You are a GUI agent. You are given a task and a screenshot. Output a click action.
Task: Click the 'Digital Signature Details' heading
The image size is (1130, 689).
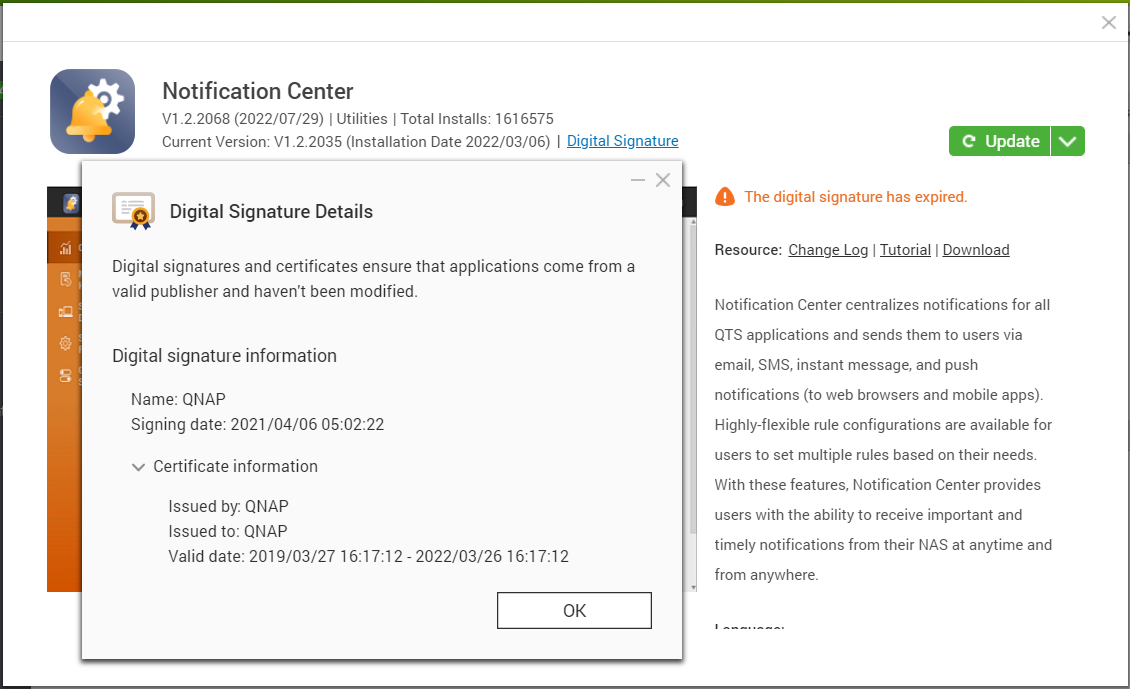271,211
